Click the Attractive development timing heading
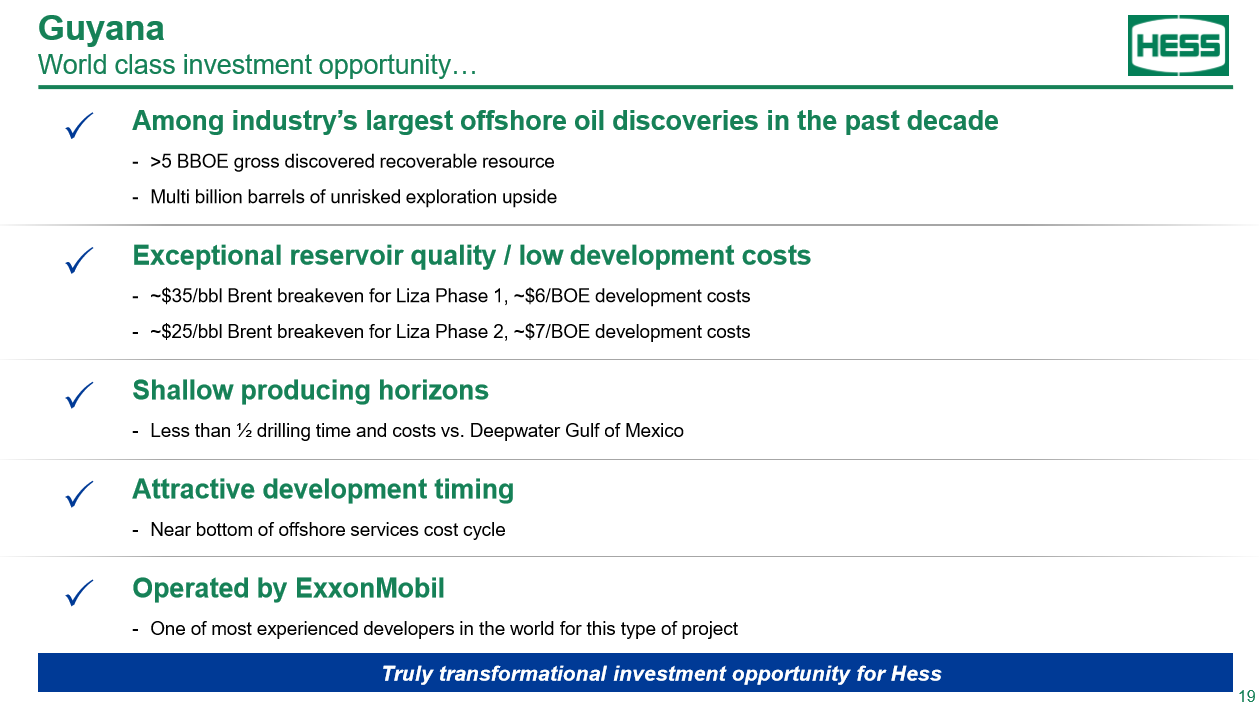 tap(323, 489)
